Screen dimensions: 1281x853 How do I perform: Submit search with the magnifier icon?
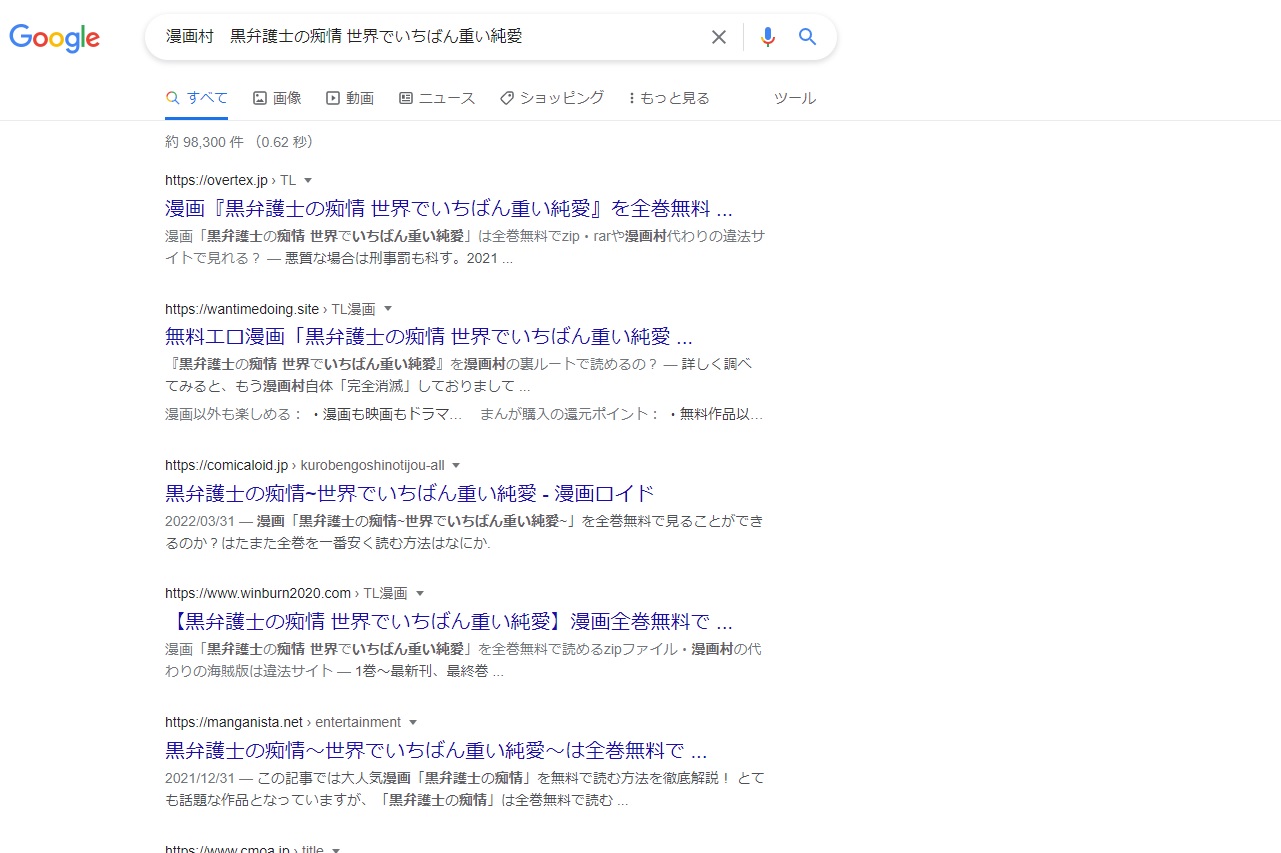pyautogui.click(x=808, y=37)
